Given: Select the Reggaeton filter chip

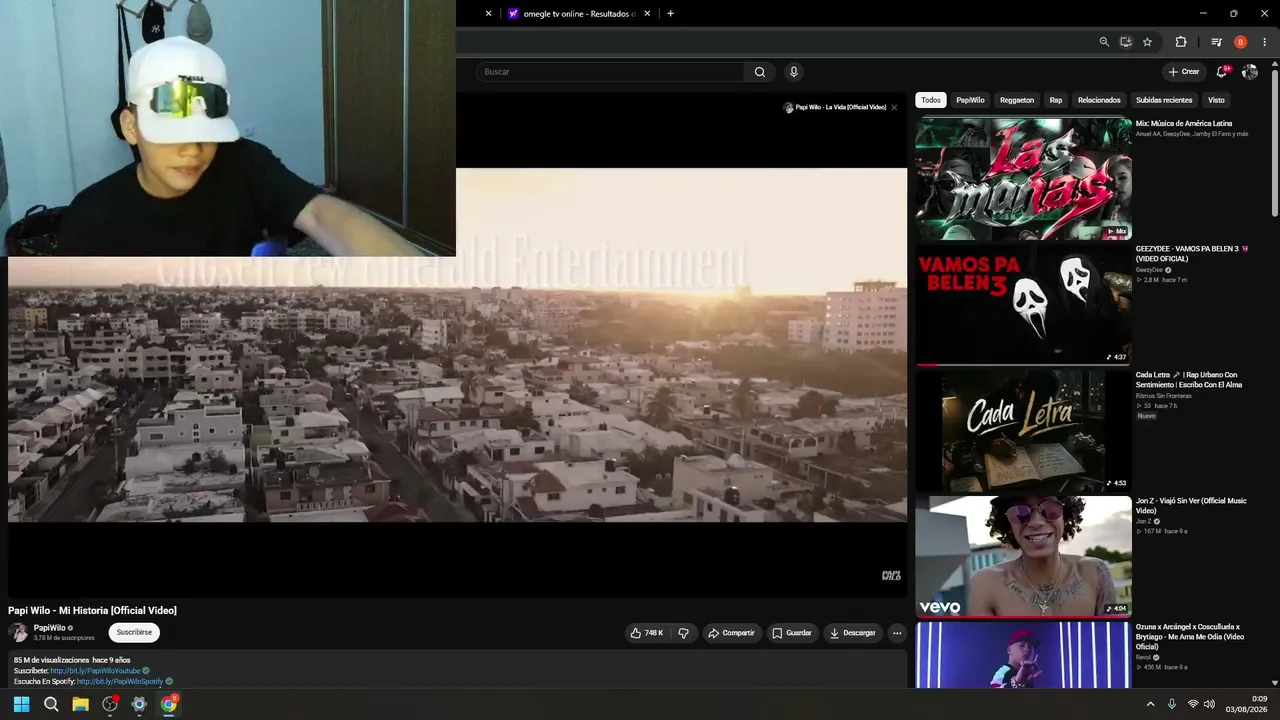Looking at the screenshot, I should (1017, 100).
